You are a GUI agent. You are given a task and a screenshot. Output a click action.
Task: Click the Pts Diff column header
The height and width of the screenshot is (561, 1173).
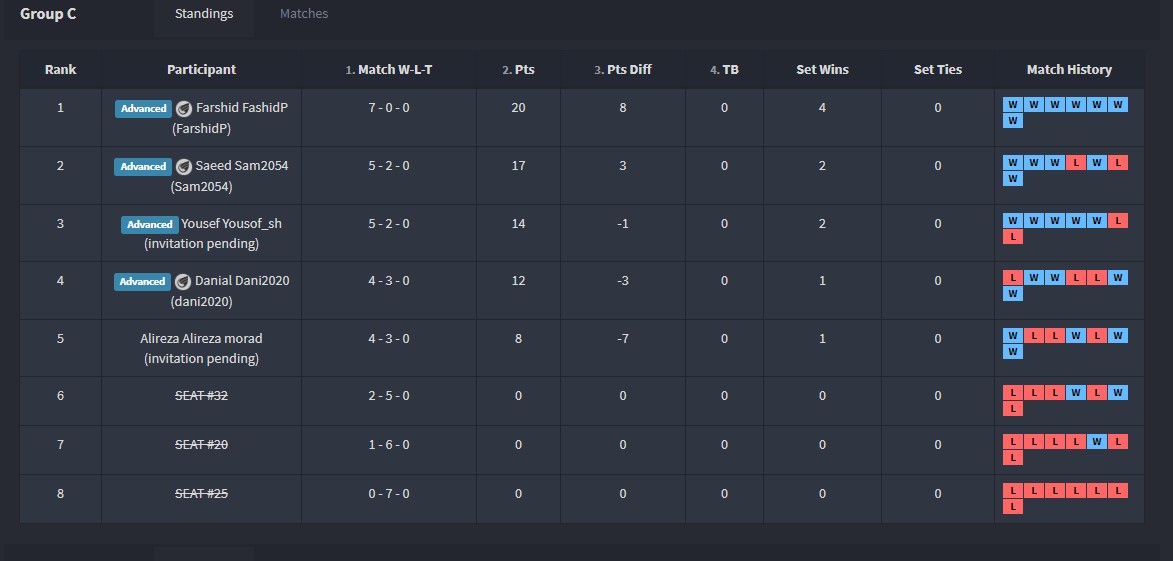pos(622,70)
